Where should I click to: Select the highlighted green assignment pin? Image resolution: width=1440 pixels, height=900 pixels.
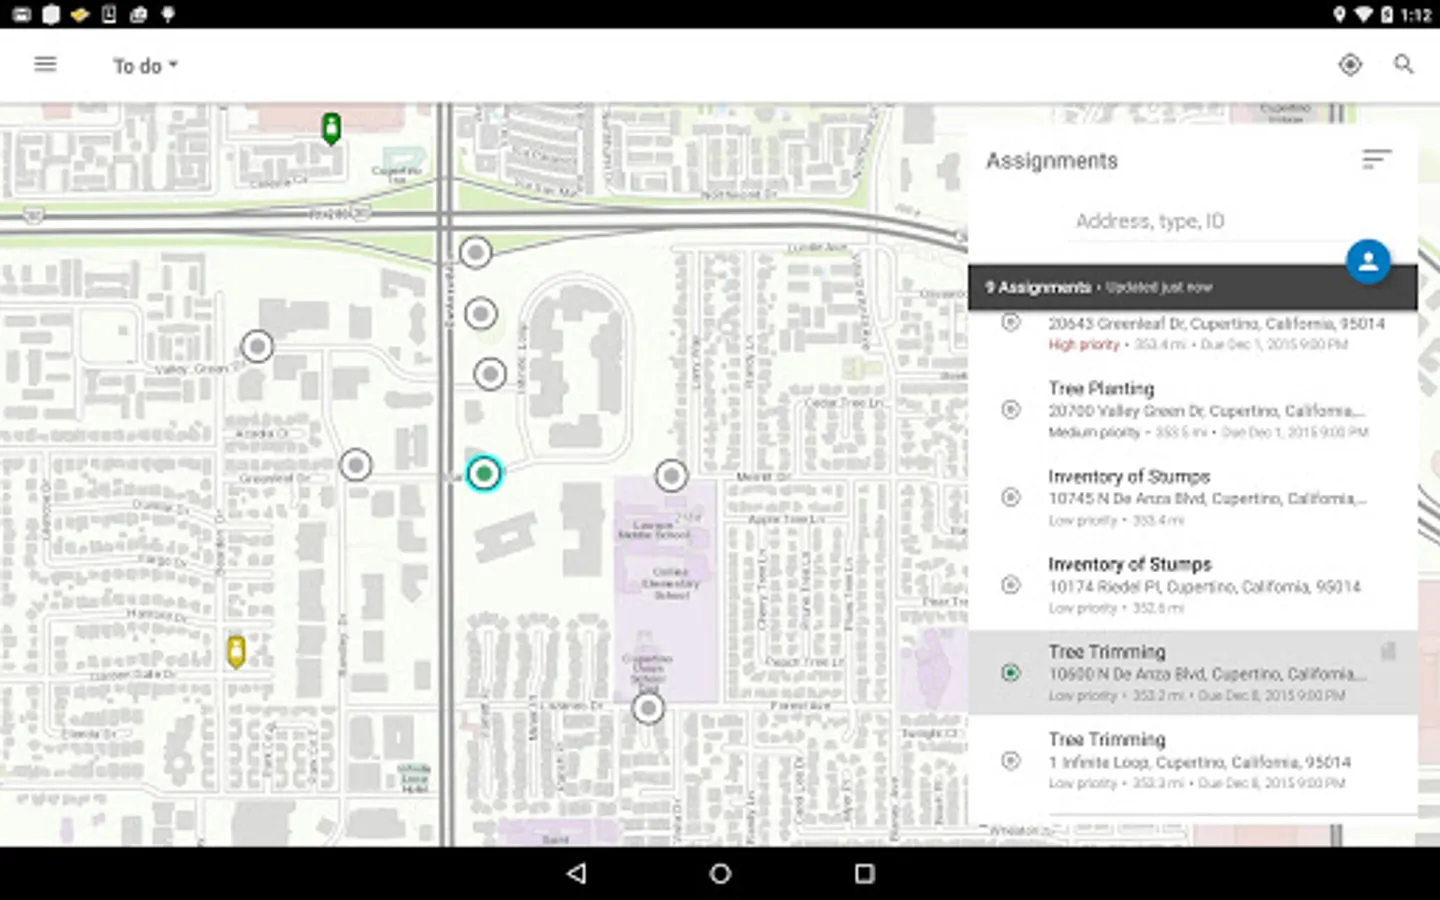[484, 473]
